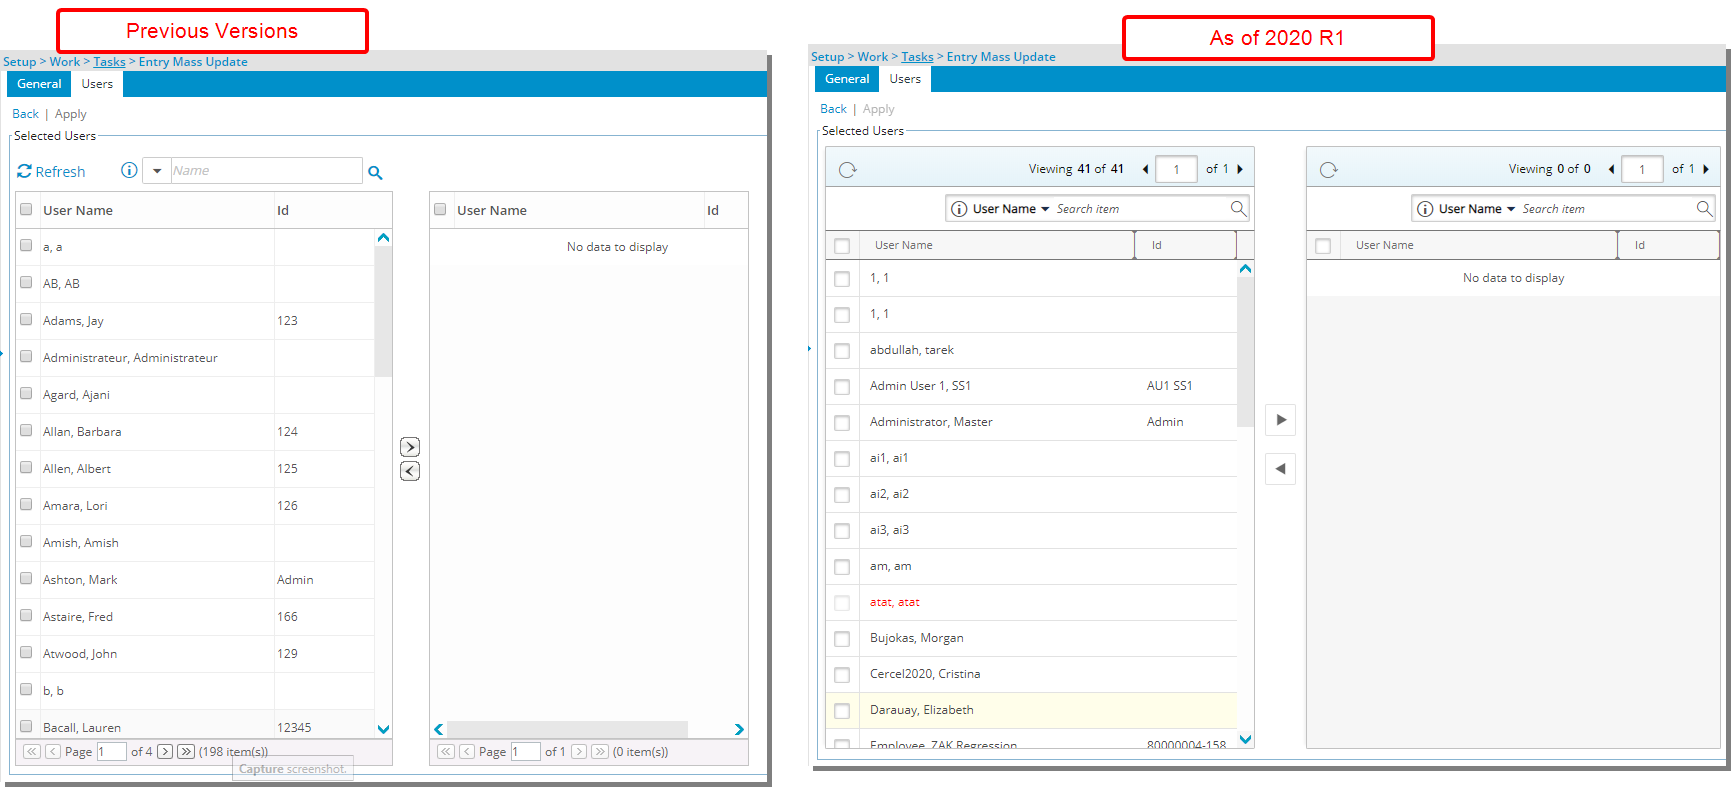Click Back link in Previous Versions
This screenshot has height=787, width=1736.
click(x=25, y=114)
